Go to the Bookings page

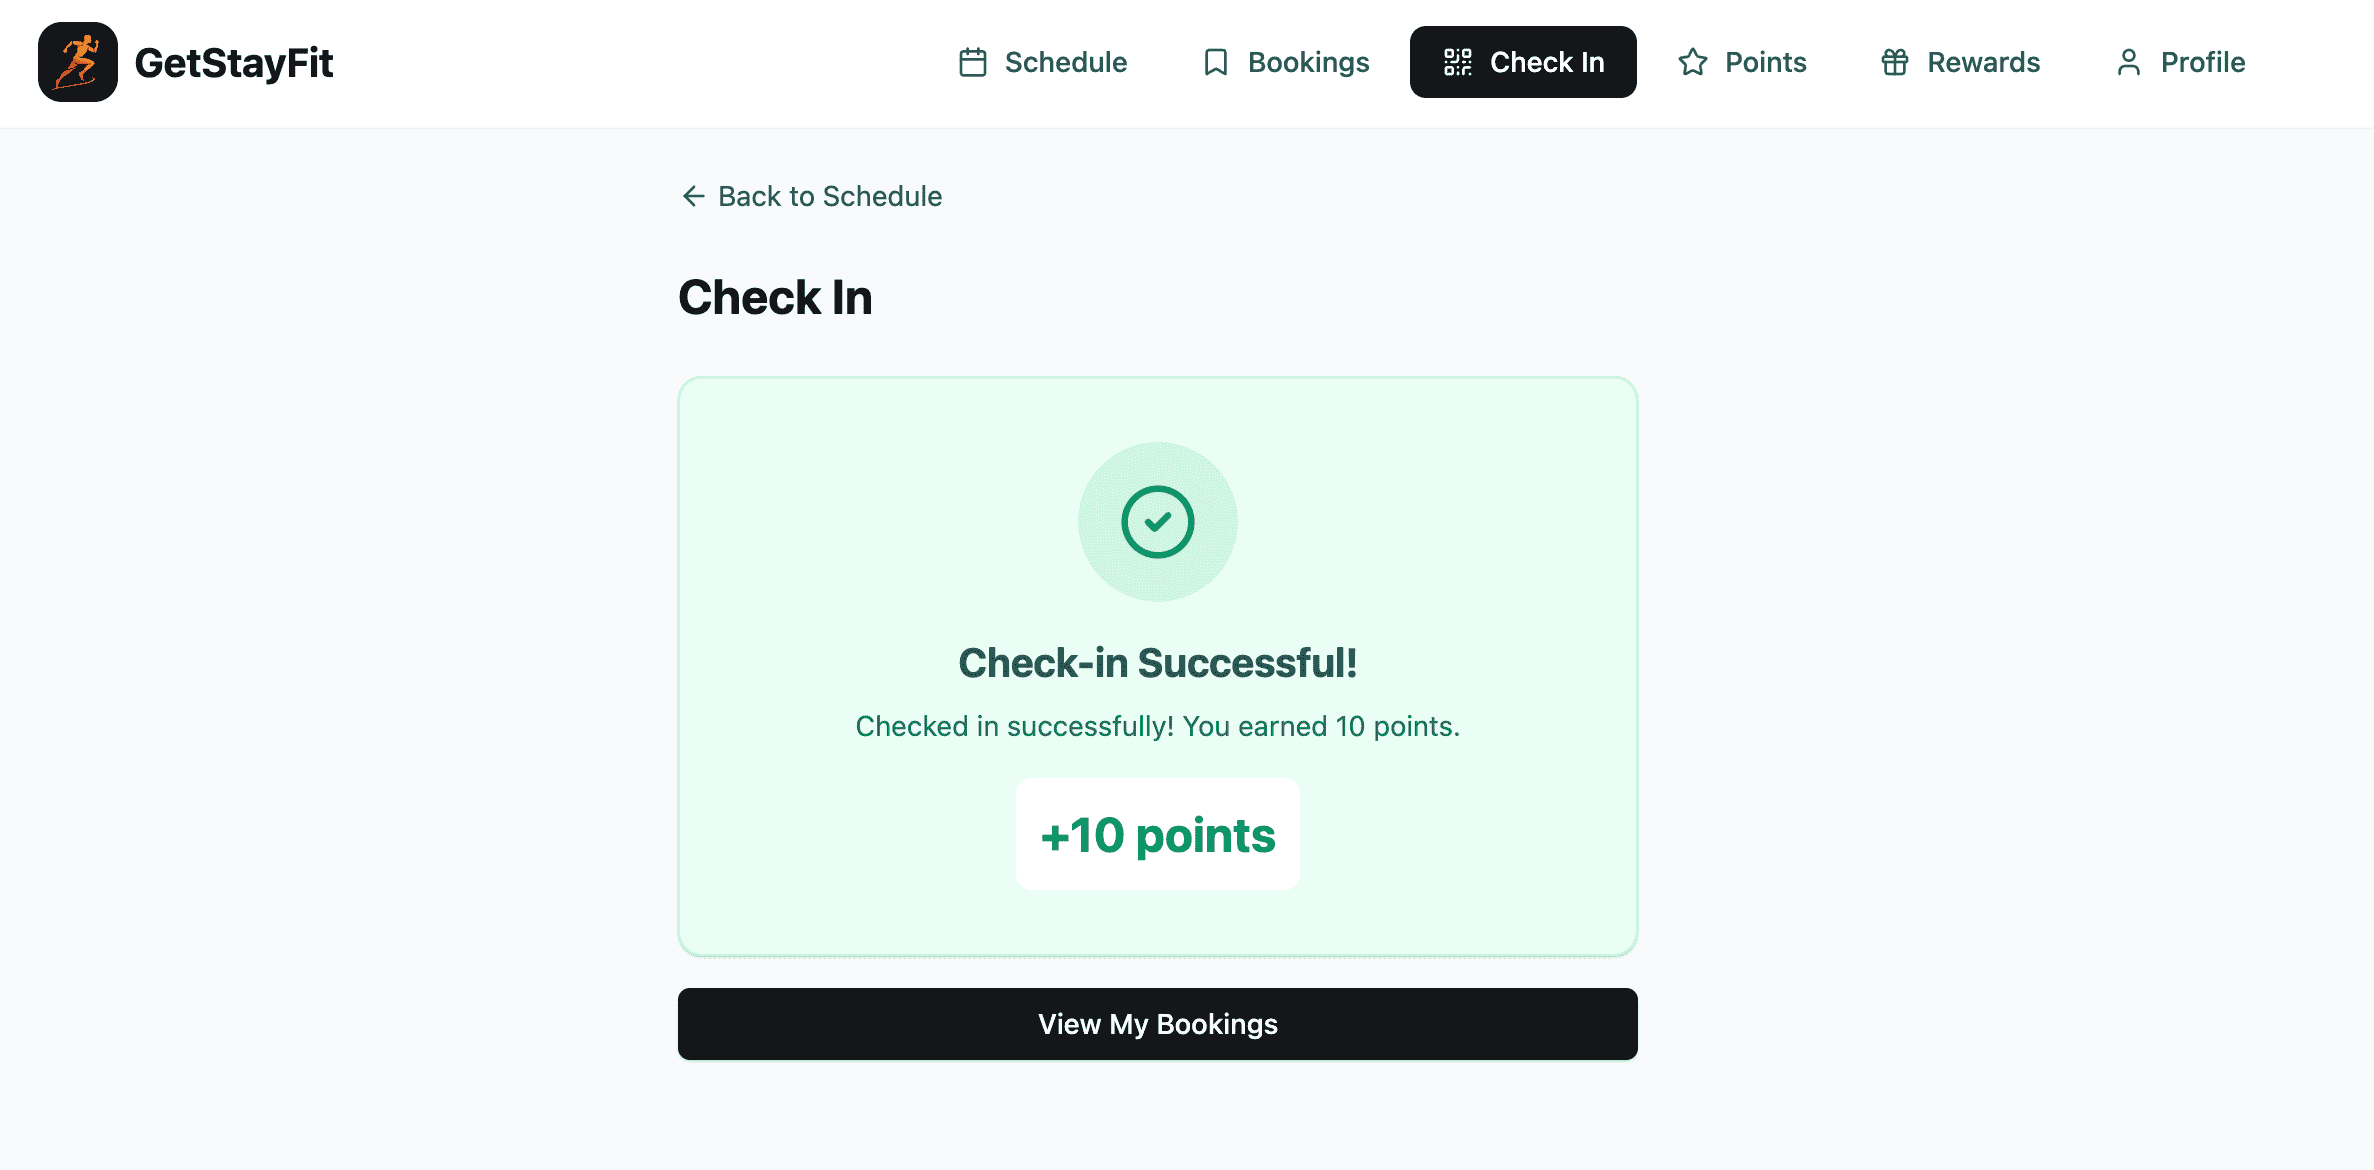(1308, 62)
